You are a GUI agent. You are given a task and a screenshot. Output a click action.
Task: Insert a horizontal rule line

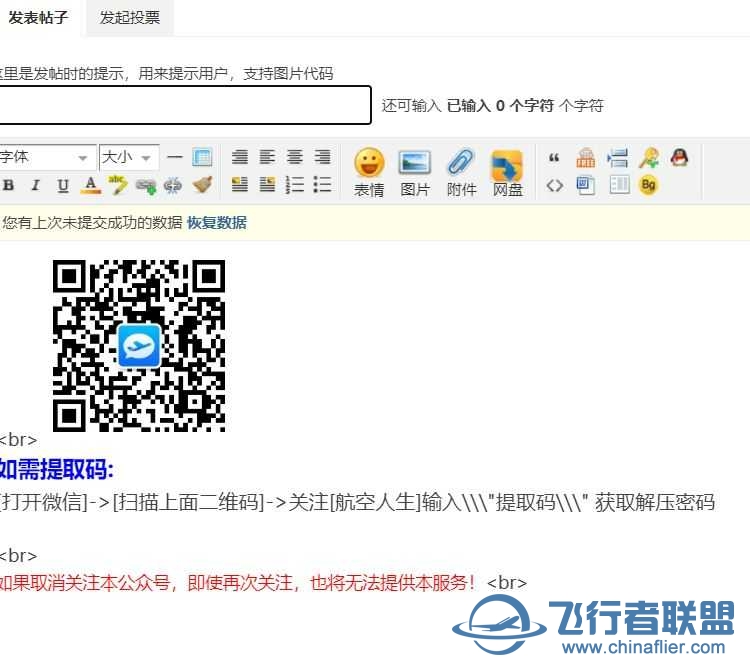[175, 157]
